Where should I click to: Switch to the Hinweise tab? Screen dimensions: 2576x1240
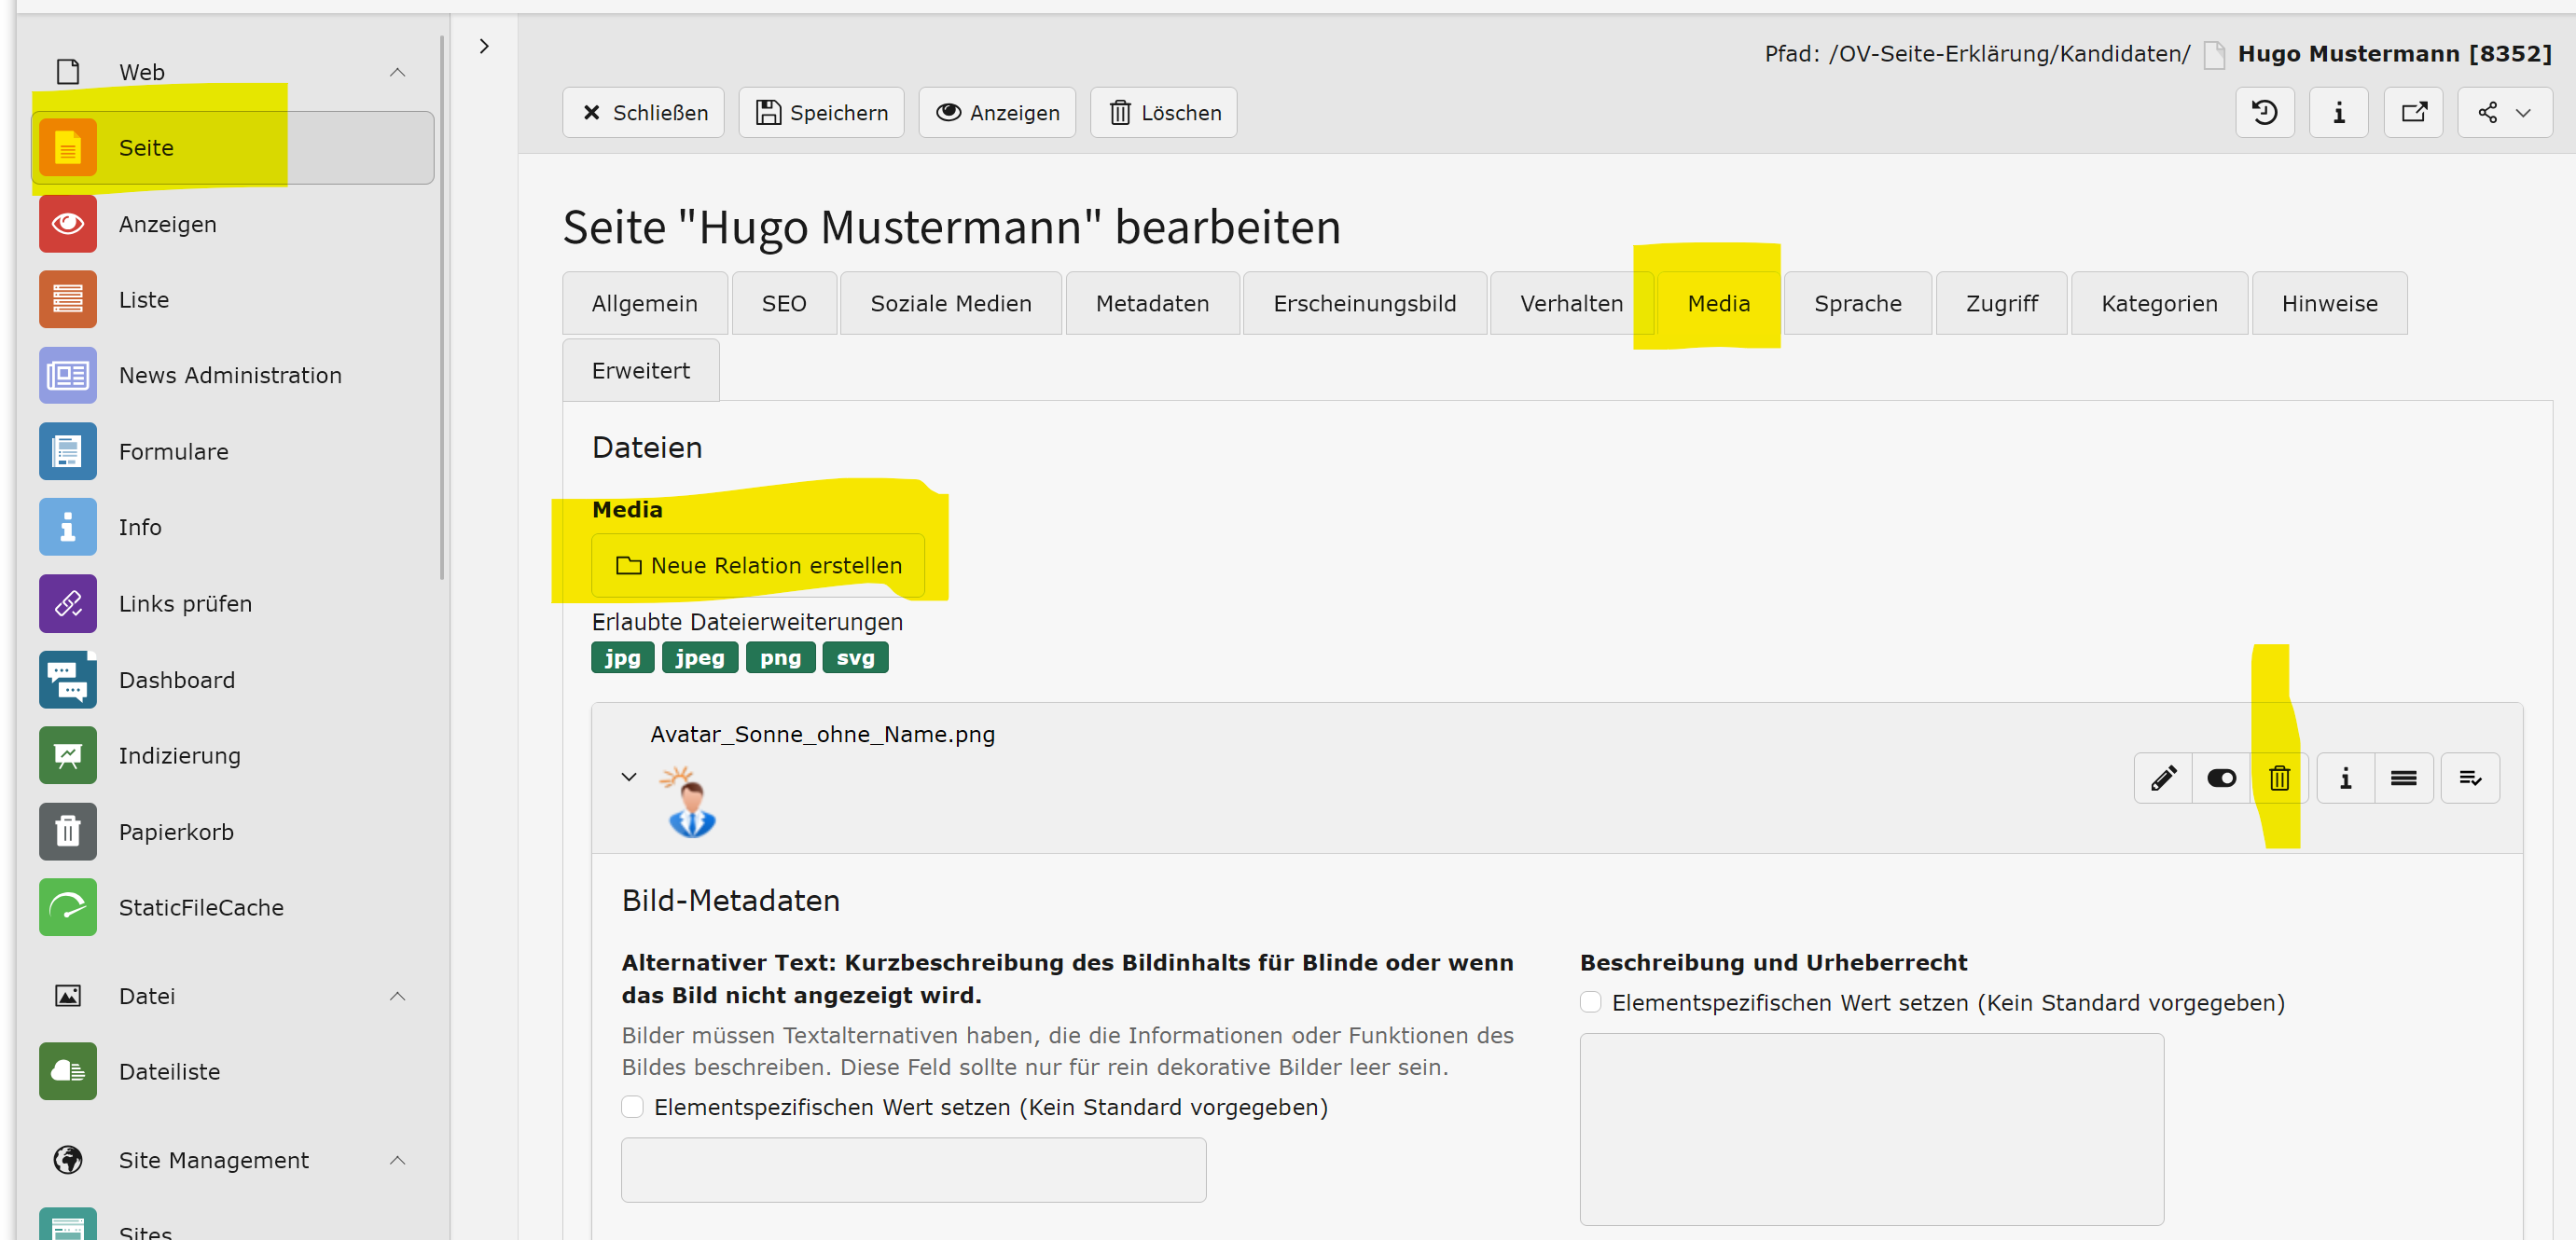(x=2330, y=303)
